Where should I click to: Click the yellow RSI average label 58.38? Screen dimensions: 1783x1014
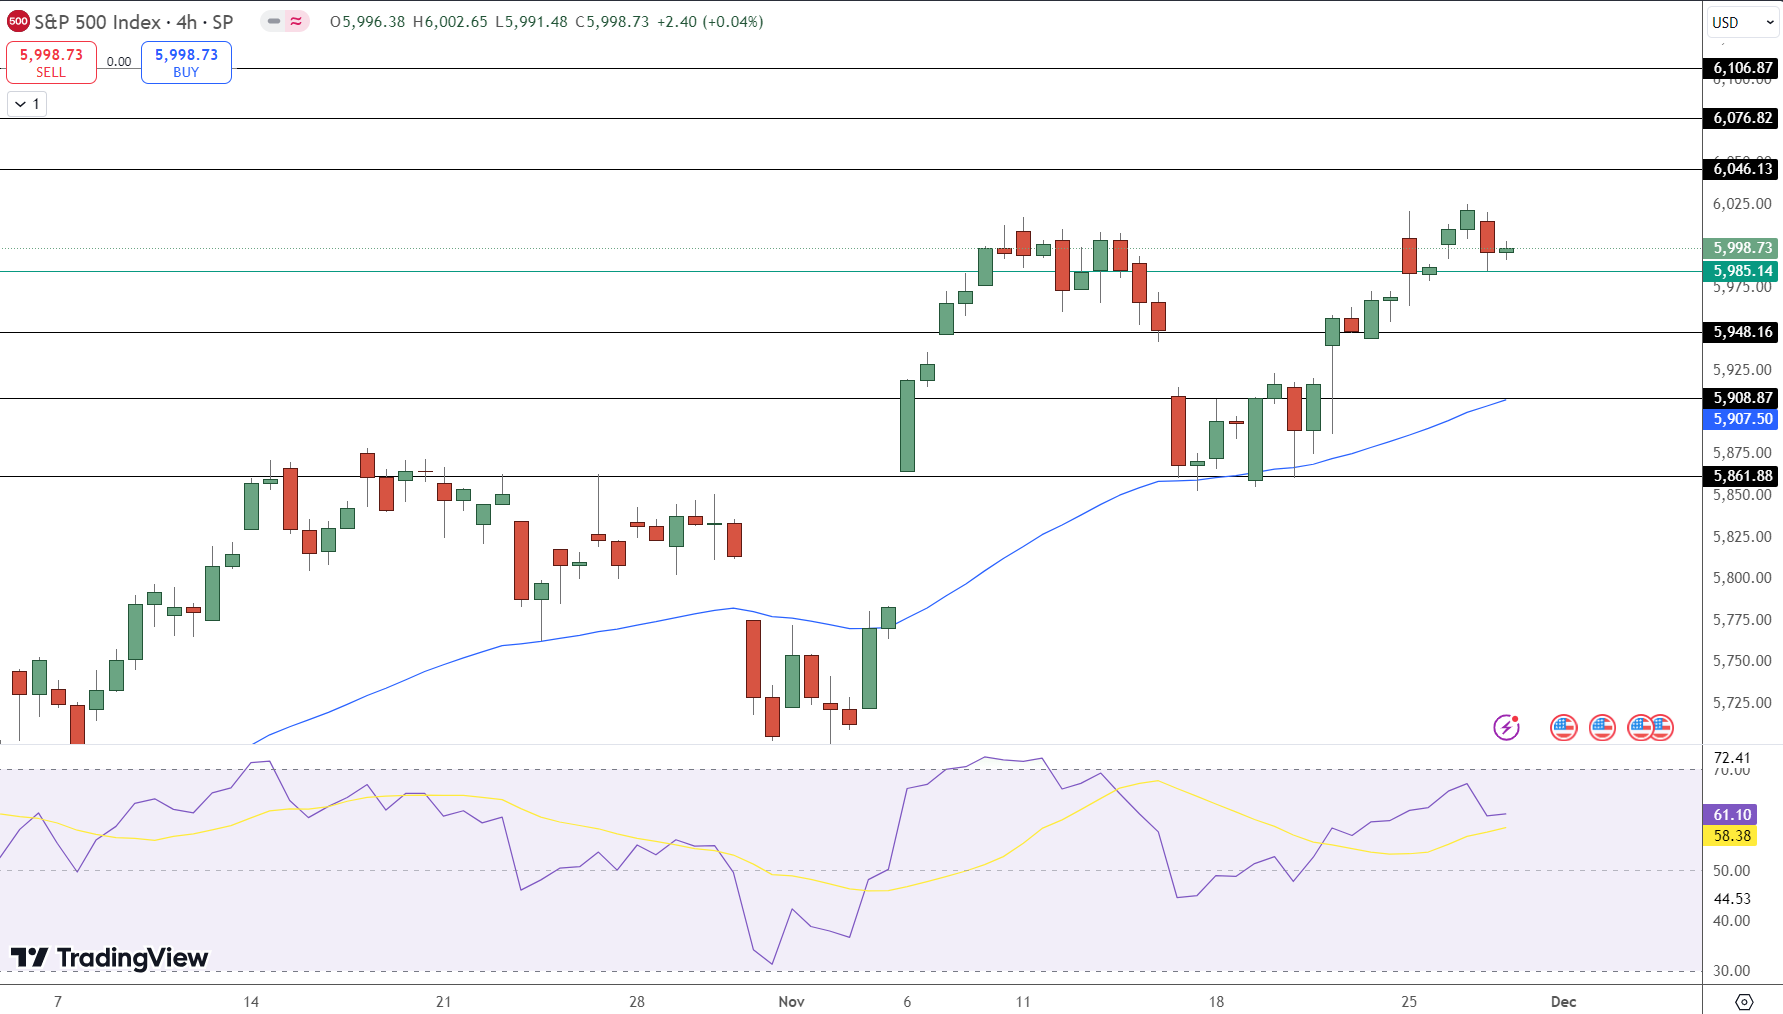pos(1732,836)
